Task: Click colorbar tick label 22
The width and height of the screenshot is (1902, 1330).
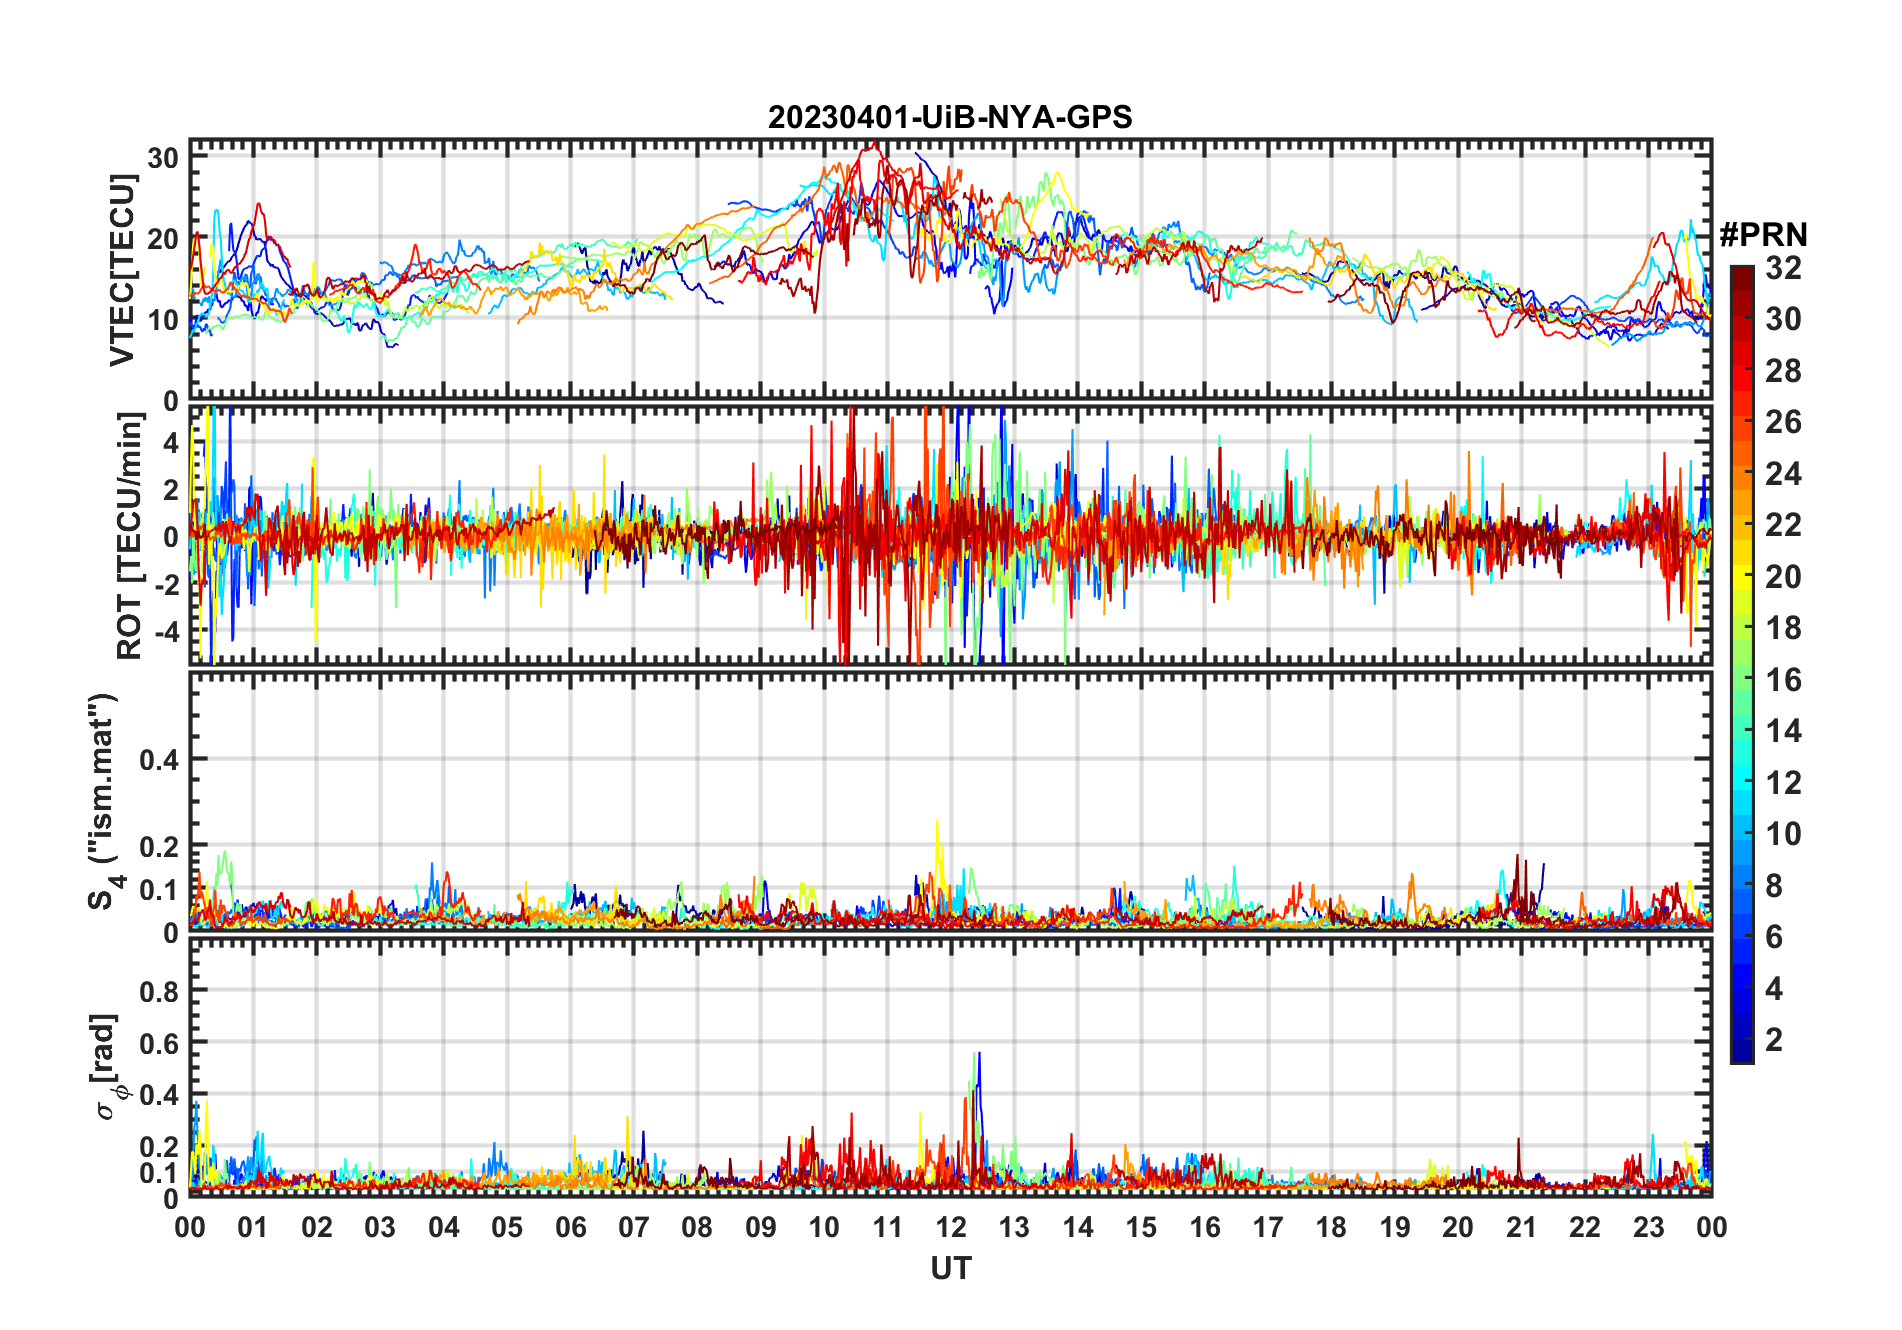Action: tap(1783, 525)
